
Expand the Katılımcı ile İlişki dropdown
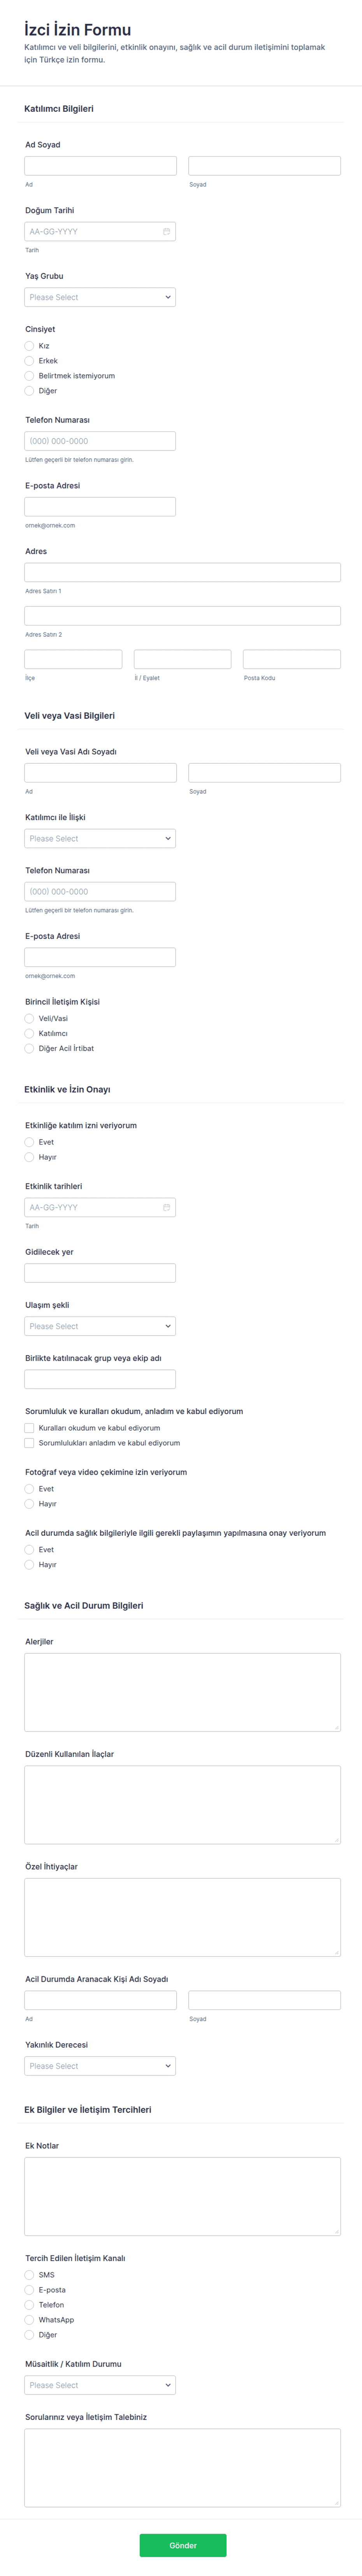[x=100, y=838]
